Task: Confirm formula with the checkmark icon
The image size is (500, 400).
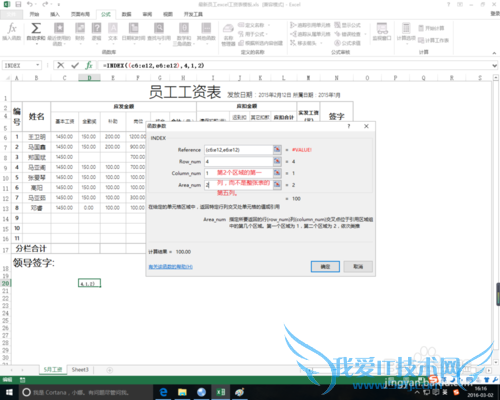Action: click(75, 65)
